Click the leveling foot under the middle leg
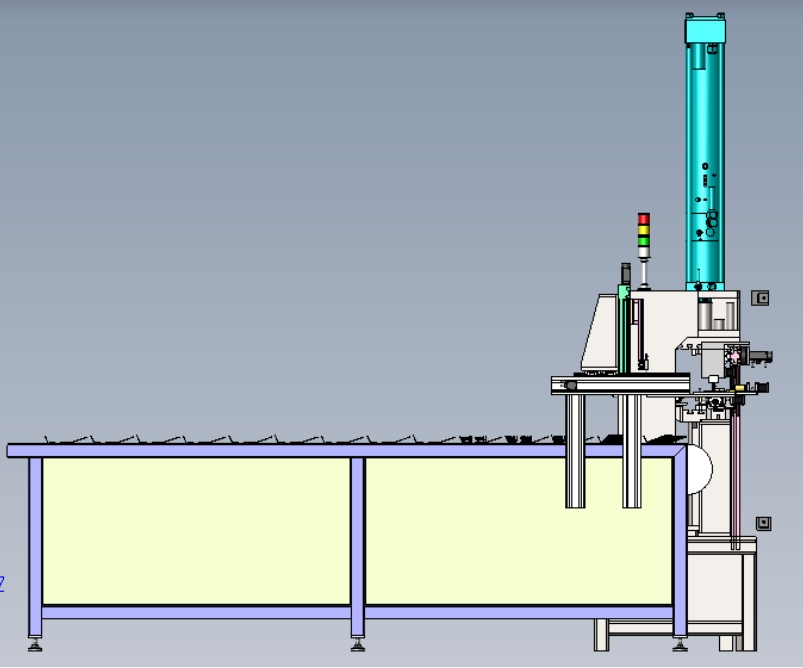The height and width of the screenshot is (668, 803). click(x=358, y=645)
